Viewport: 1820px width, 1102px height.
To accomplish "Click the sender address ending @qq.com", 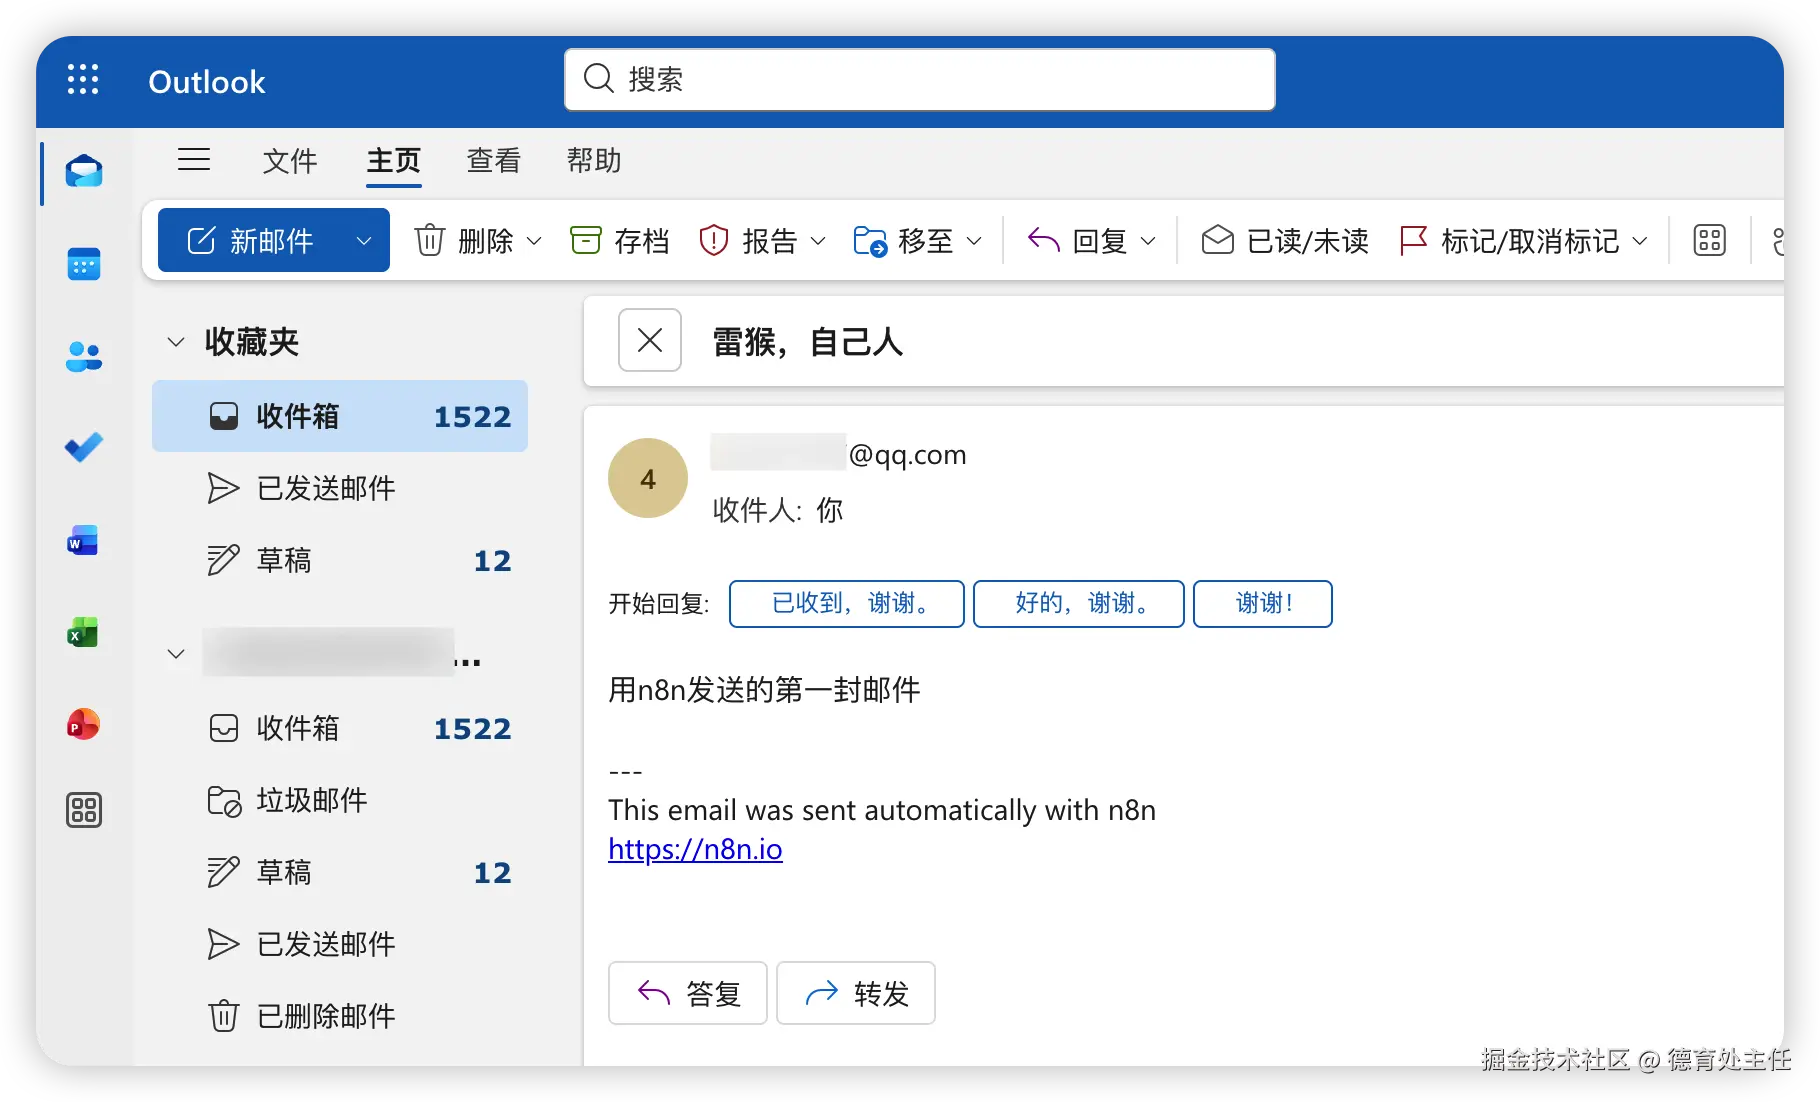I will [838, 454].
